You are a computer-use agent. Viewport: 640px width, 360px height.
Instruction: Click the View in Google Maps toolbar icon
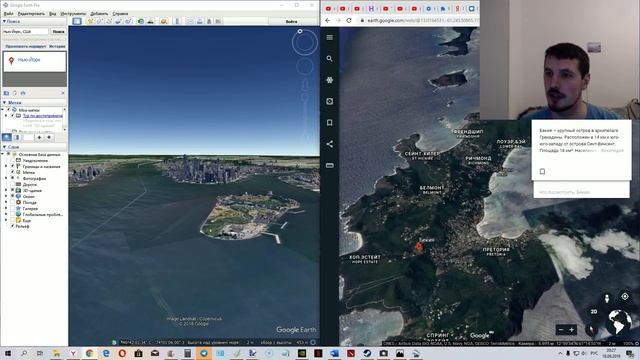tap(218, 21)
